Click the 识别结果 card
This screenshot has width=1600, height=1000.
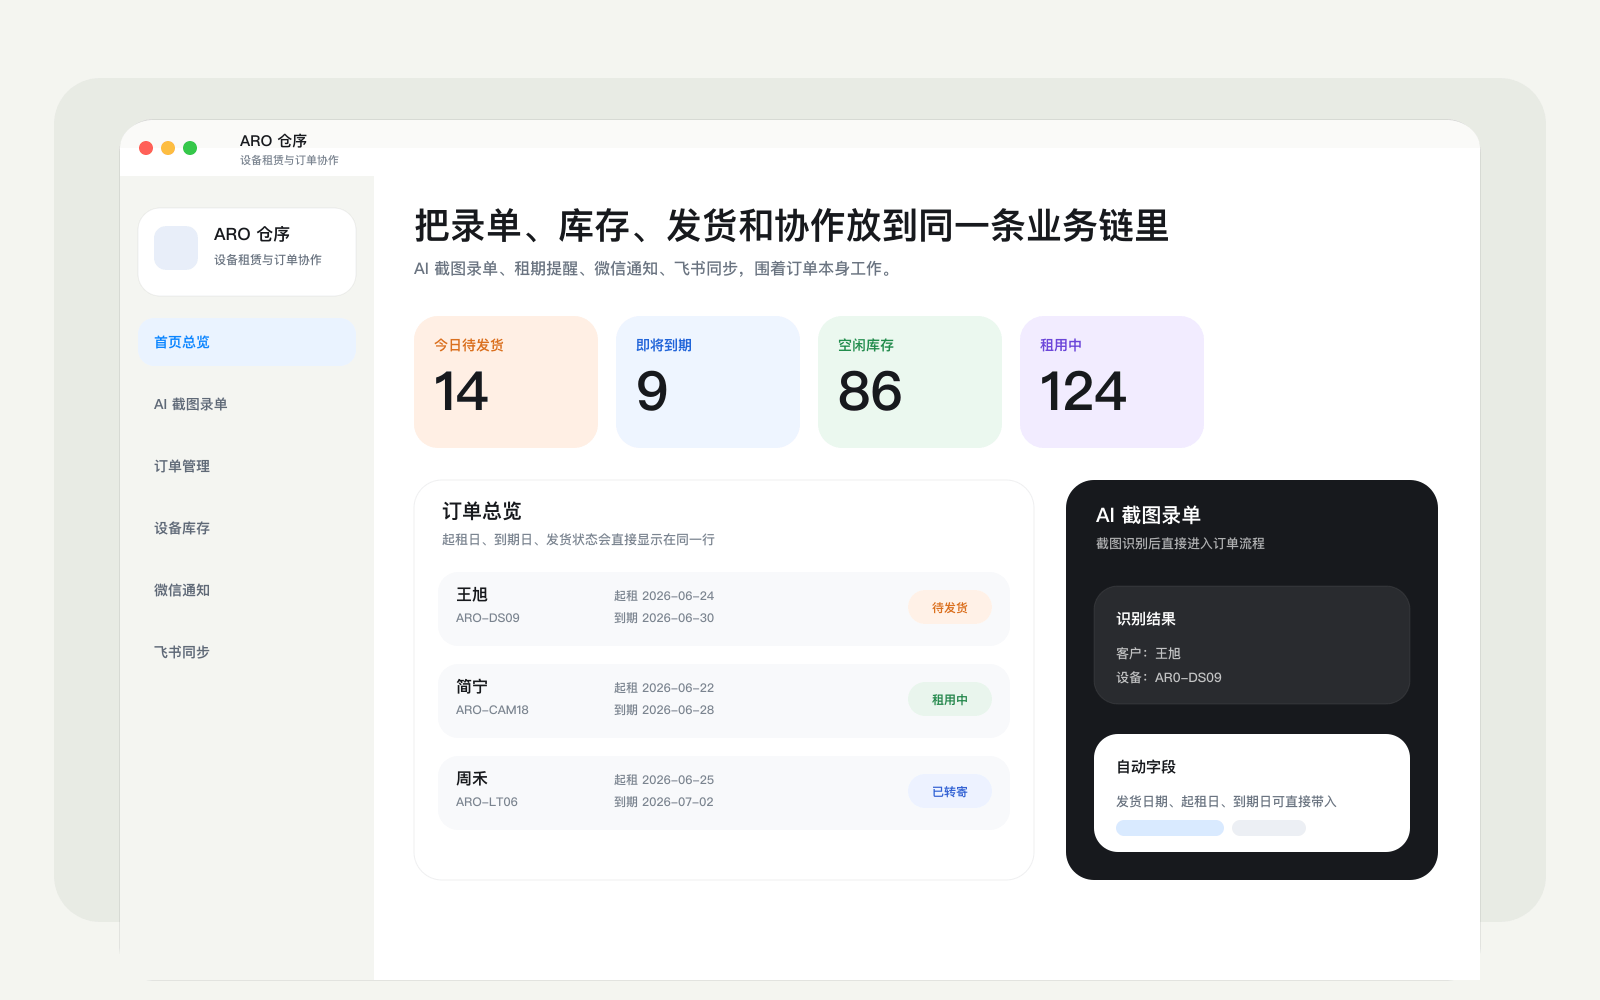point(1252,645)
